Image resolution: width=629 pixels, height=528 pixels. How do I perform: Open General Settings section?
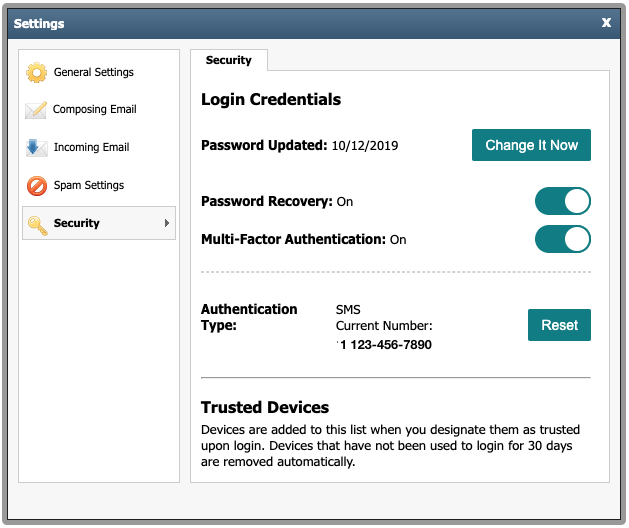(93, 72)
